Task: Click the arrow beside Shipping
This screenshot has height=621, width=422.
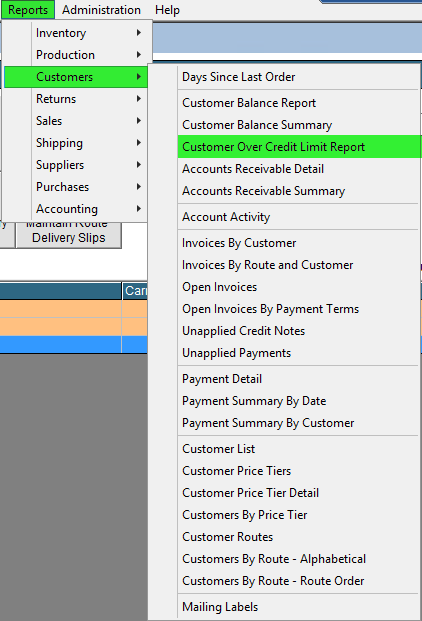Action: tap(139, 142)
